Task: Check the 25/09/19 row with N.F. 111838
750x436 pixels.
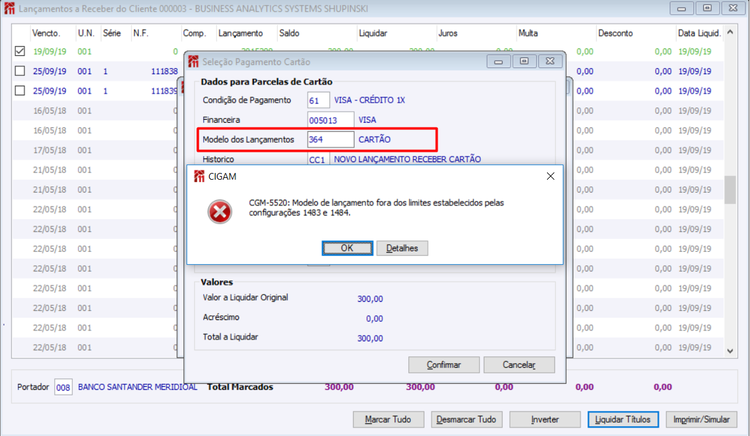Action: [x=20, y=71]
